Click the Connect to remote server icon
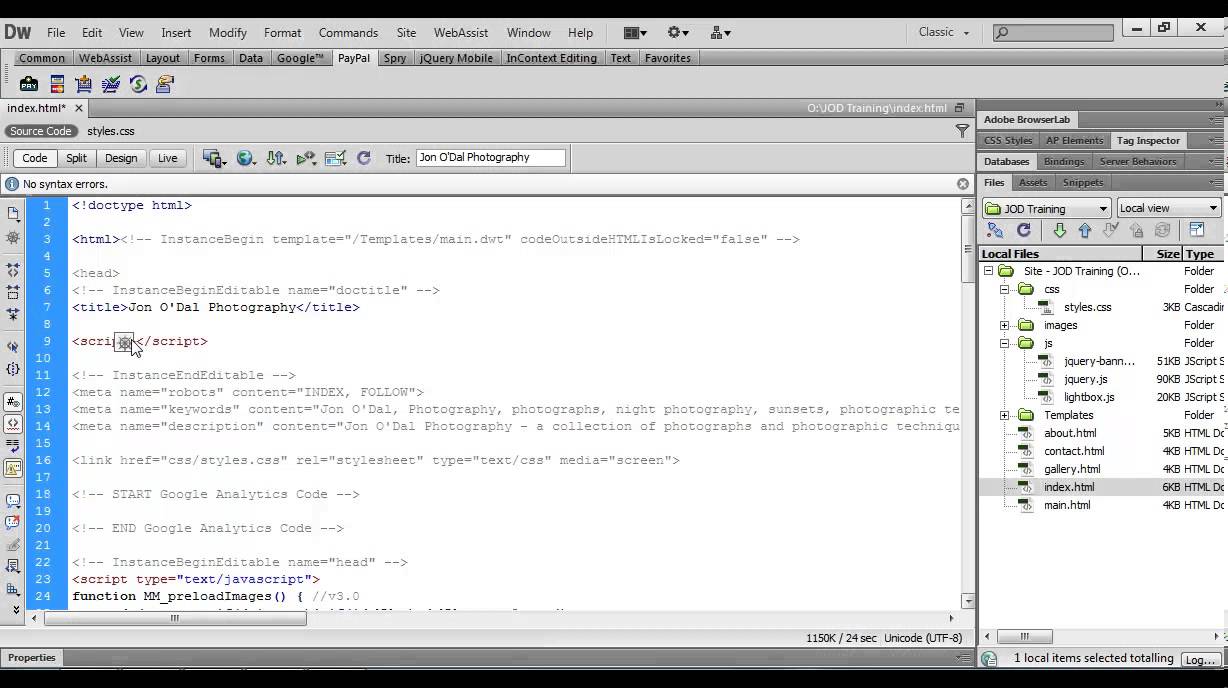This screenshot has height=688, width=1228. [995, 231]
